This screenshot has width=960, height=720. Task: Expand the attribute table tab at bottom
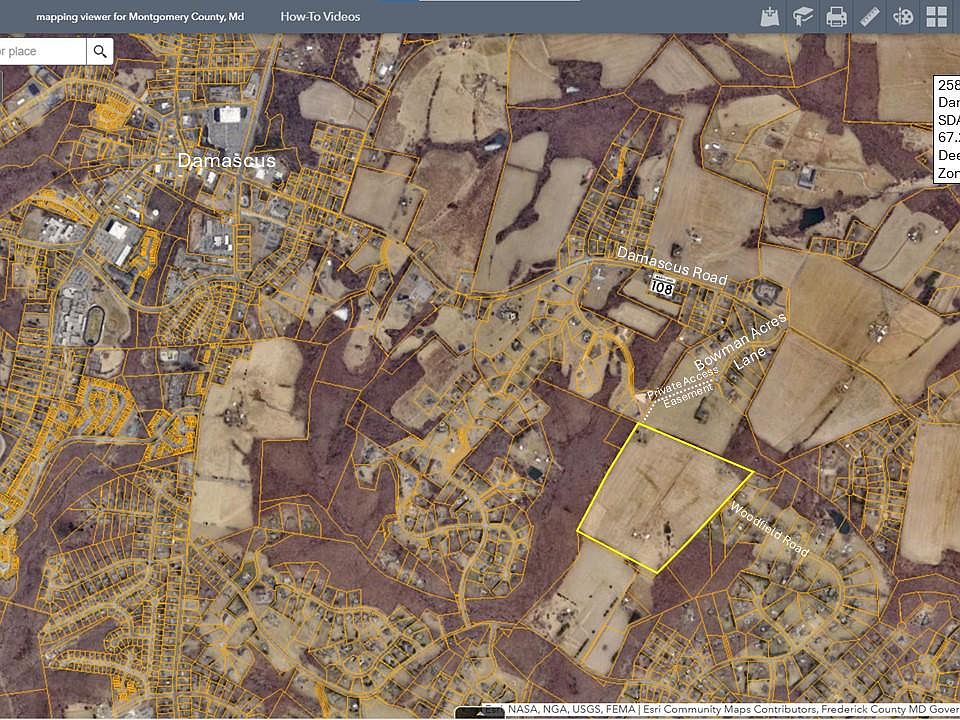pyautogui.click(x=480, y=713)
